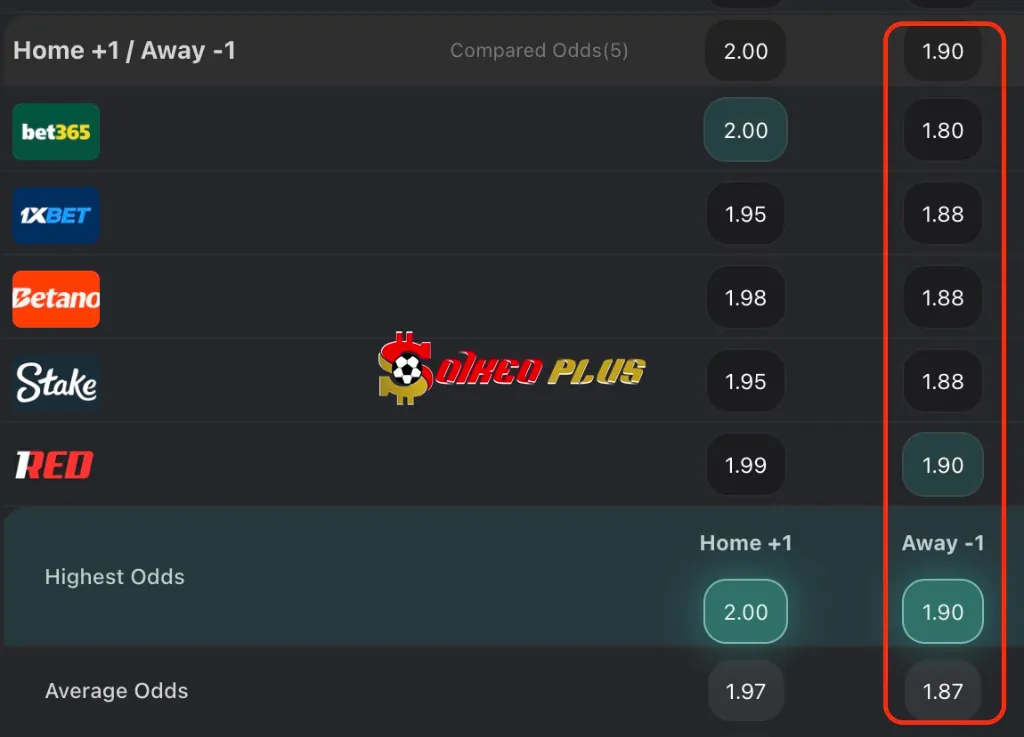Choose Betano Away -1 odds 1.88

(943, 298)
